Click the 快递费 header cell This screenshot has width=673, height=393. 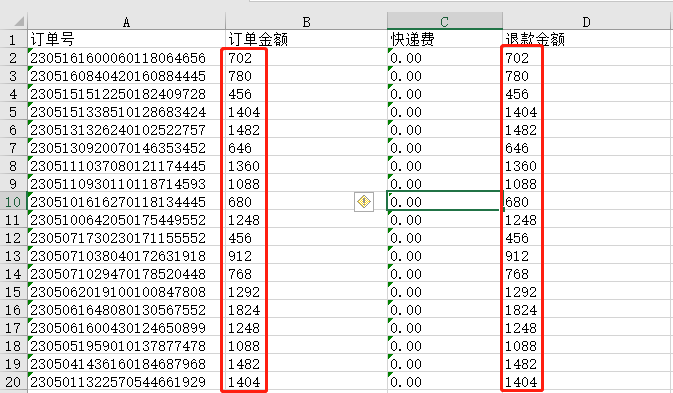pos(445,39)
